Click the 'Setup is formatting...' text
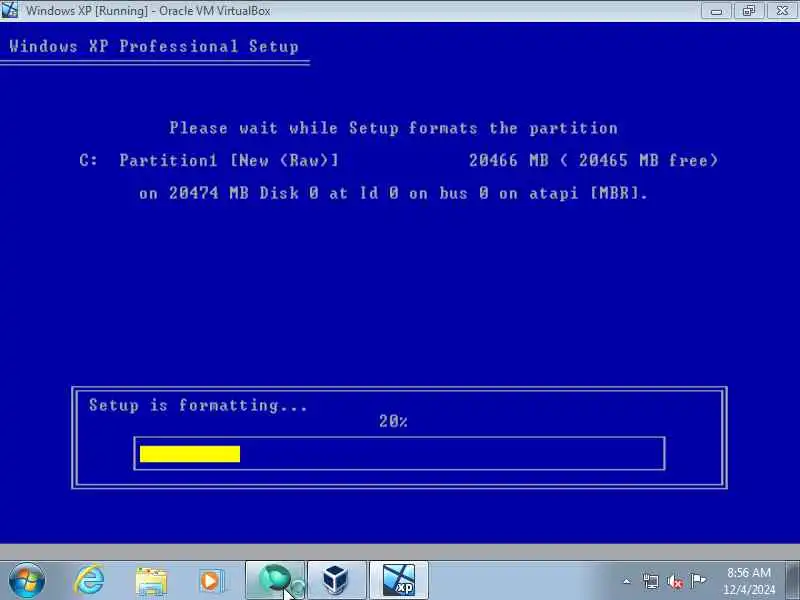The image size is (800, 600). 198,406
